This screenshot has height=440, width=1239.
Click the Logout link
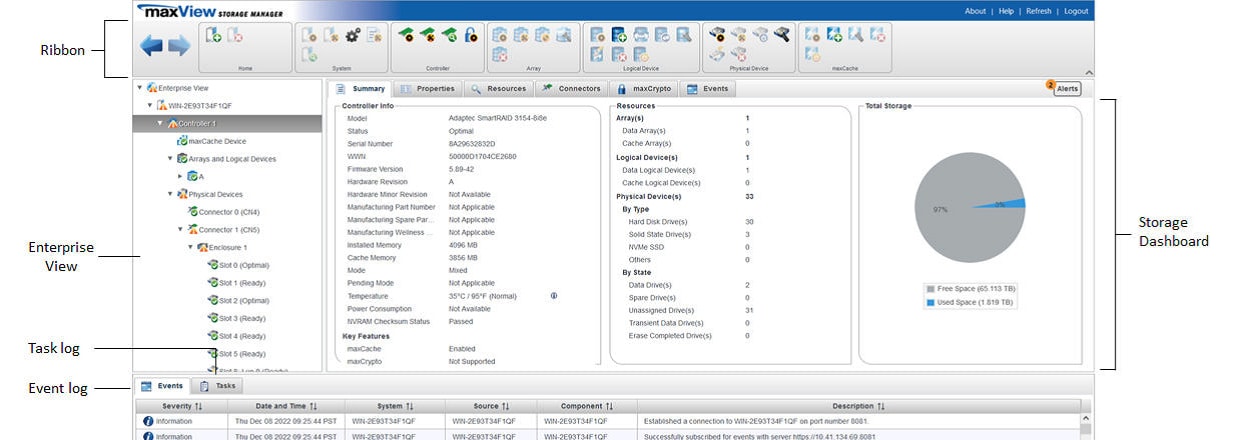click(x=1076, y=11)
